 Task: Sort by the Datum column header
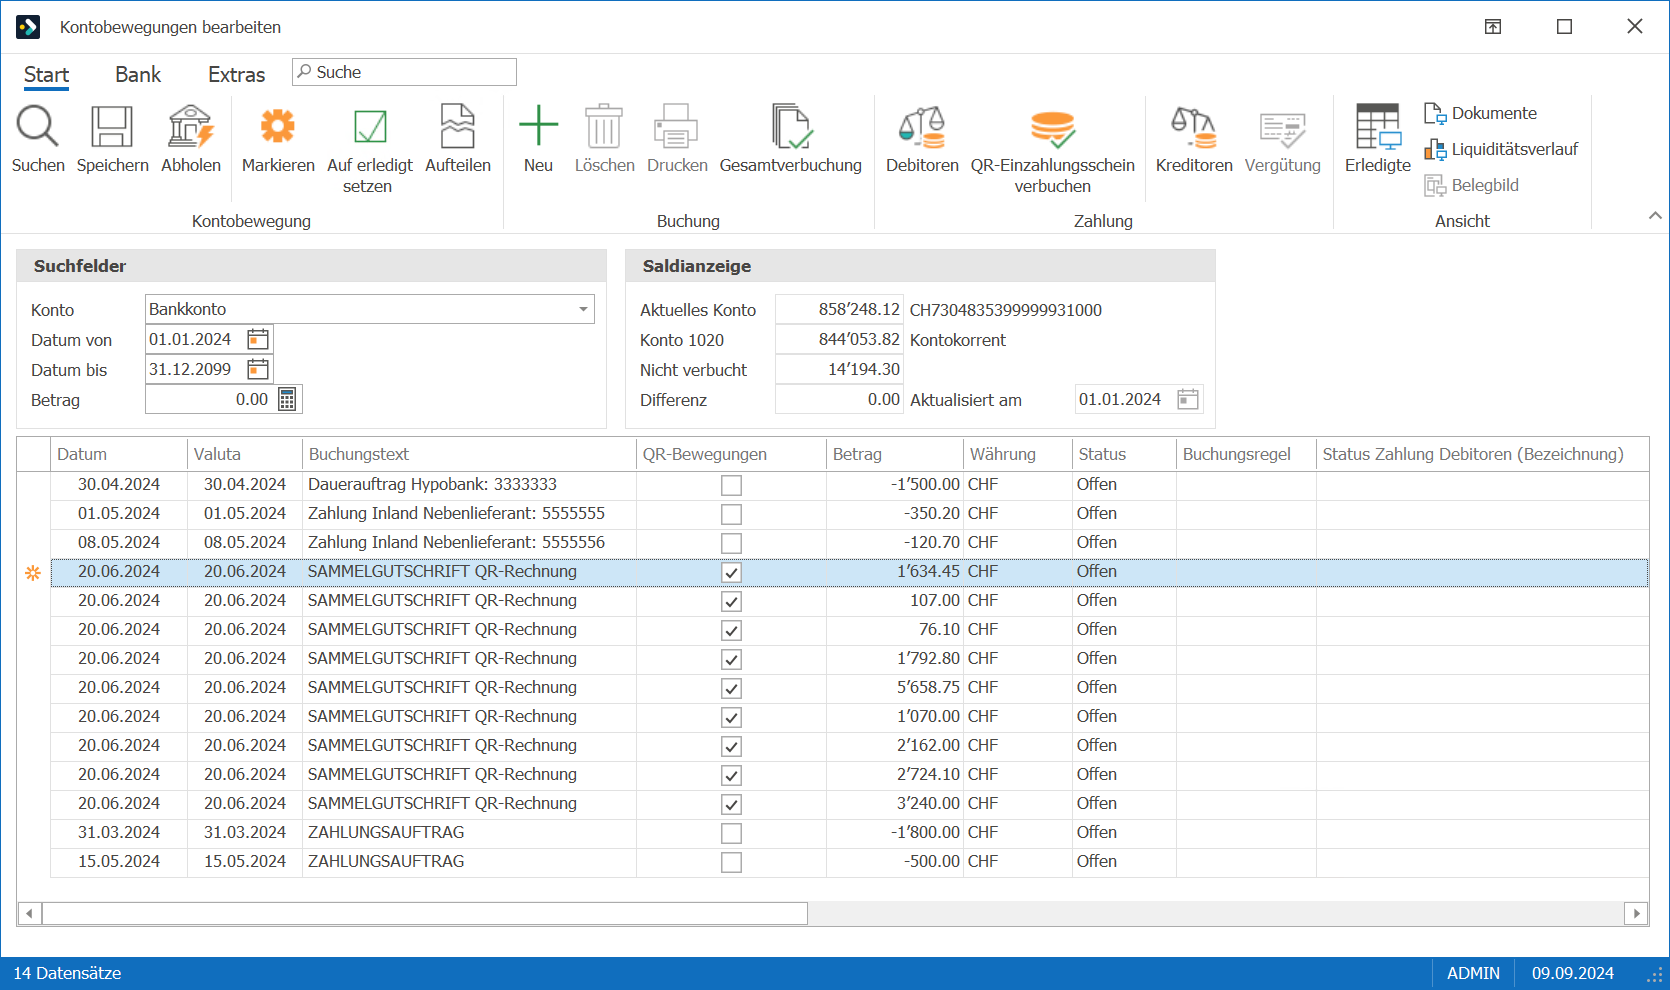tap(119, 454)
